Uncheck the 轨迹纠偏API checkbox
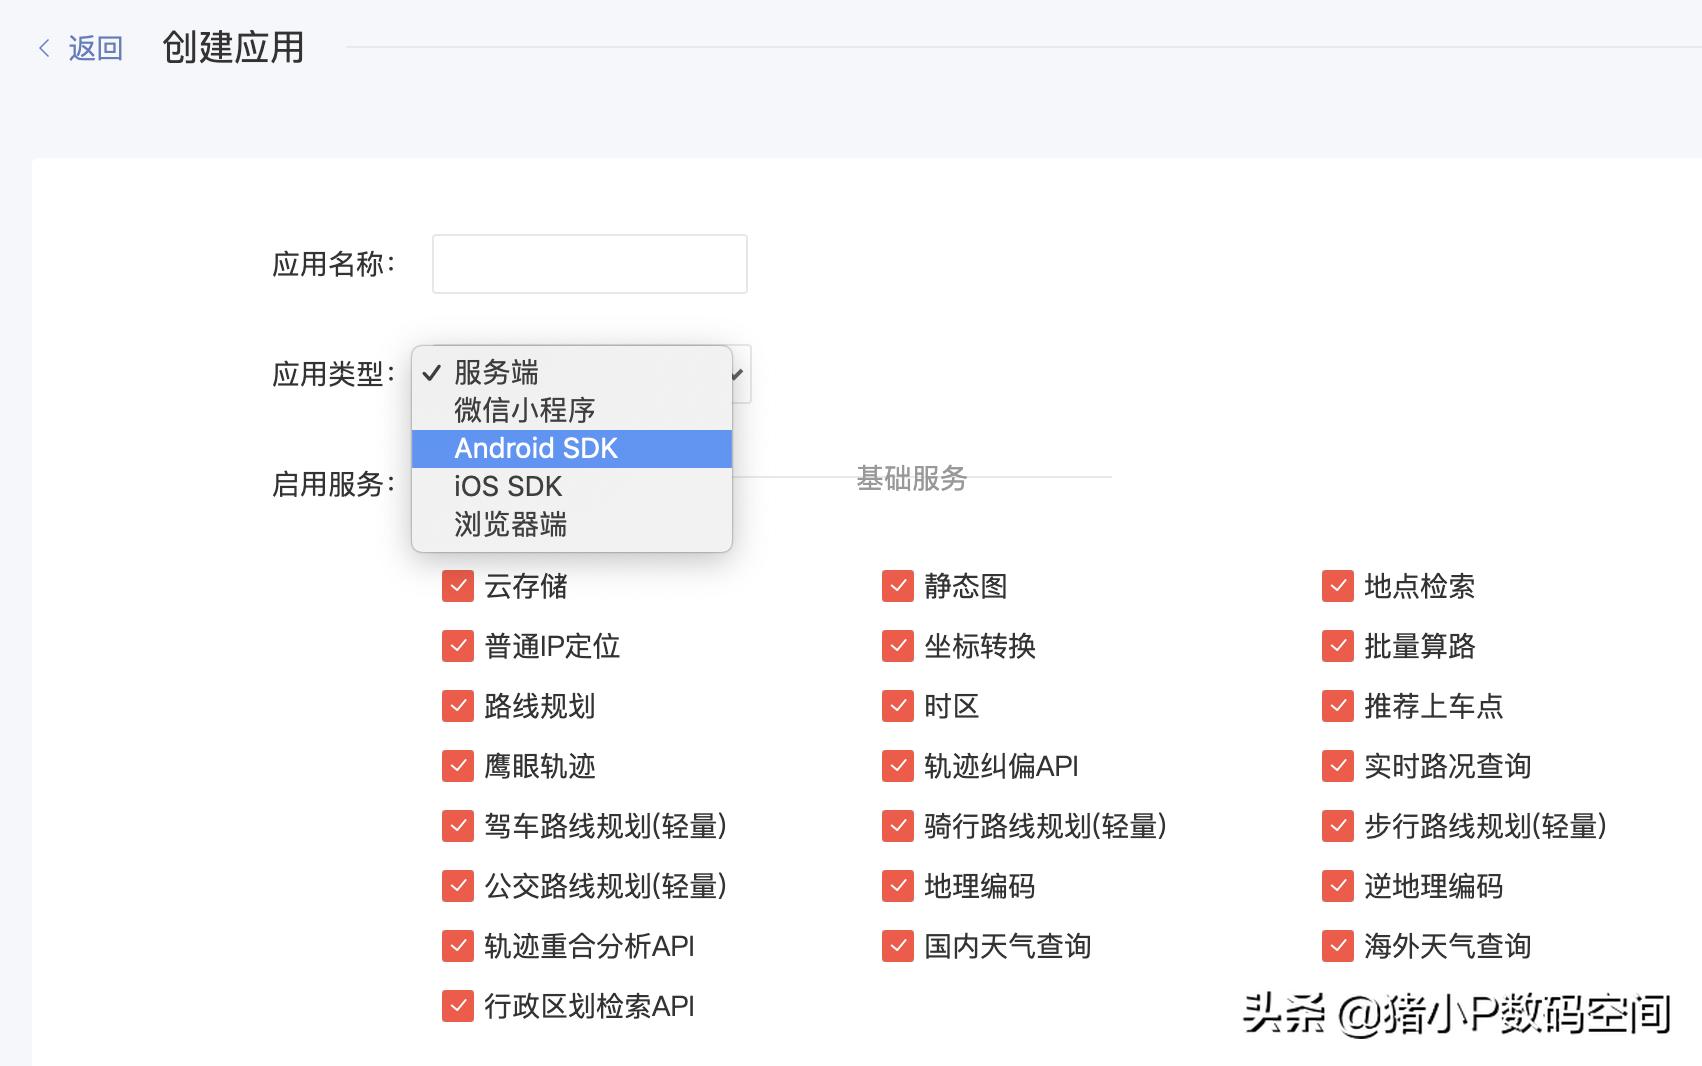The width and height of the screenshot is (1702, 1066). pyautogui.click(x=898, y=766)
